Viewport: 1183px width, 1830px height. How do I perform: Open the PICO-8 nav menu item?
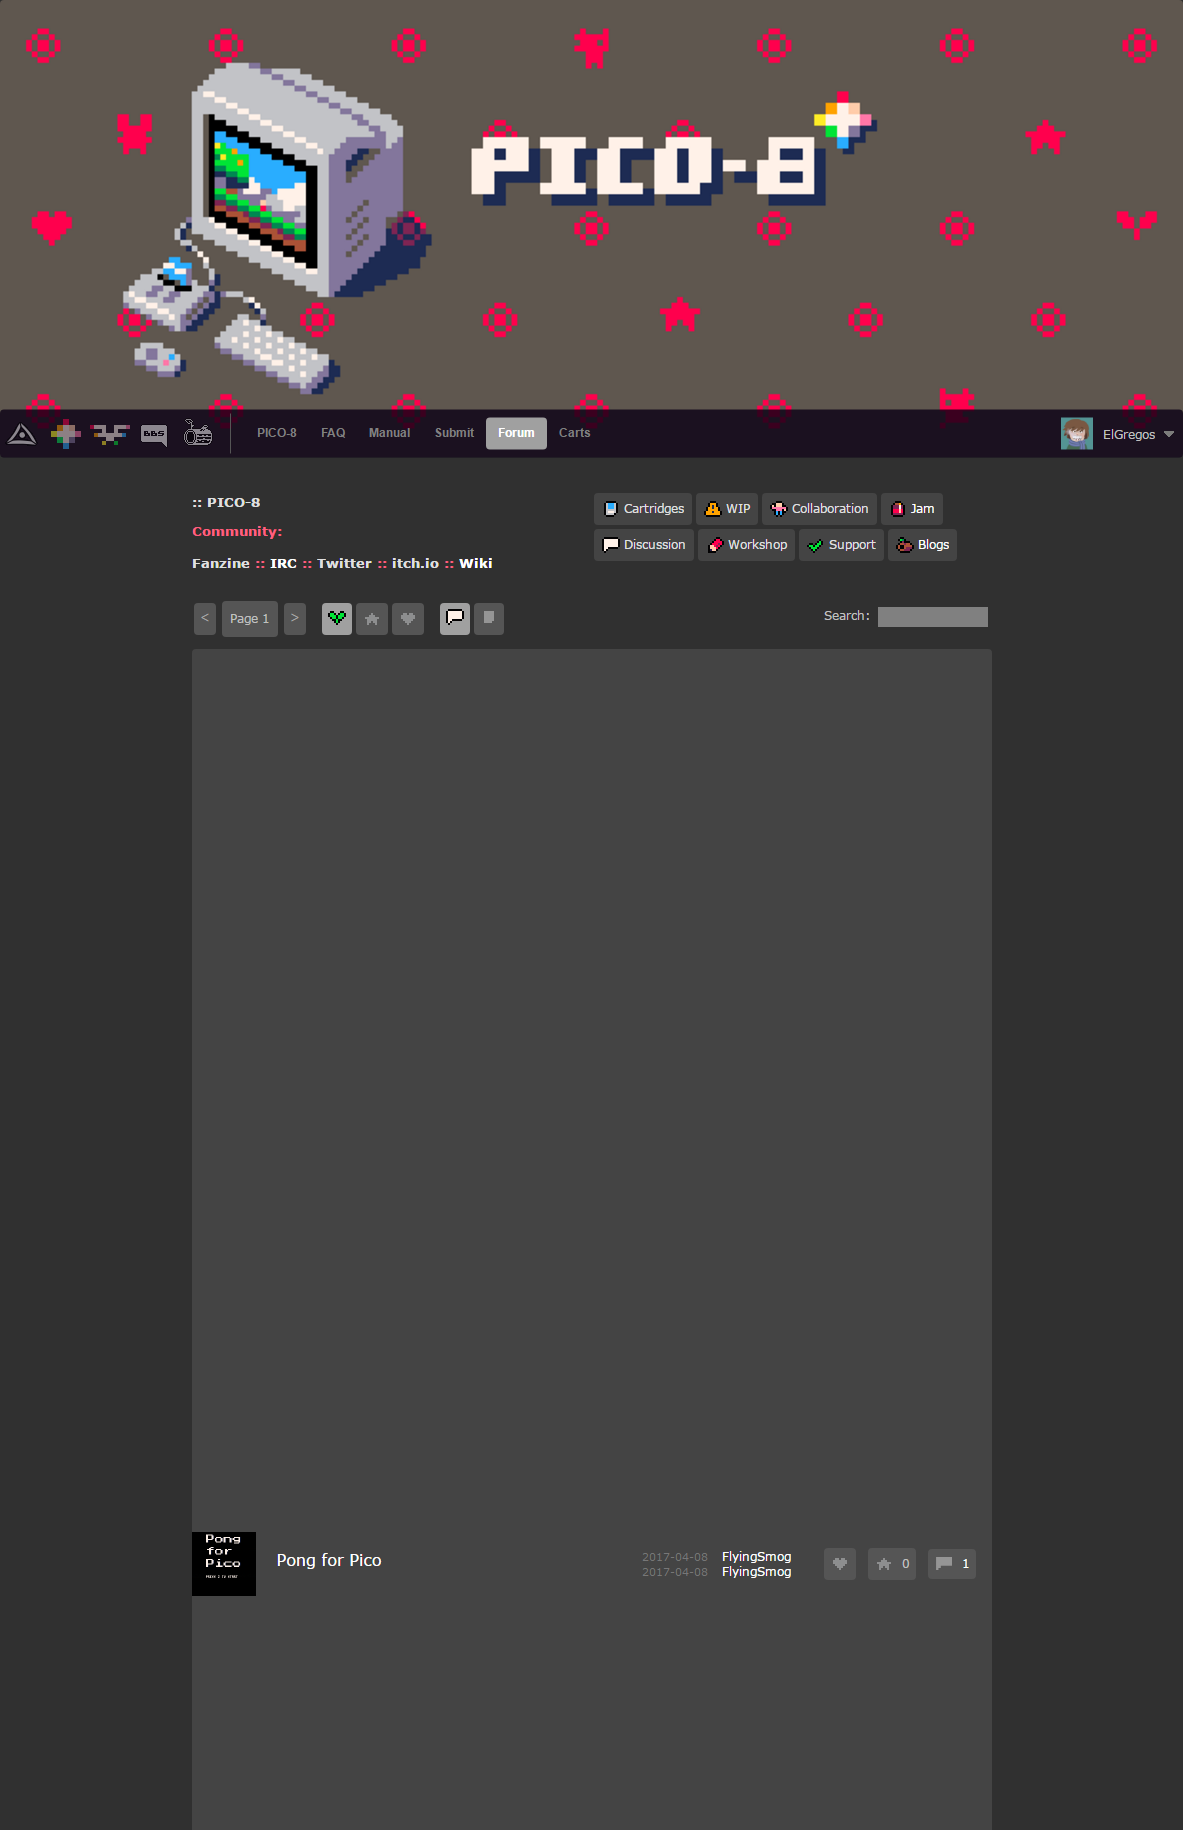pyautogui.click(x=277, y=433)
